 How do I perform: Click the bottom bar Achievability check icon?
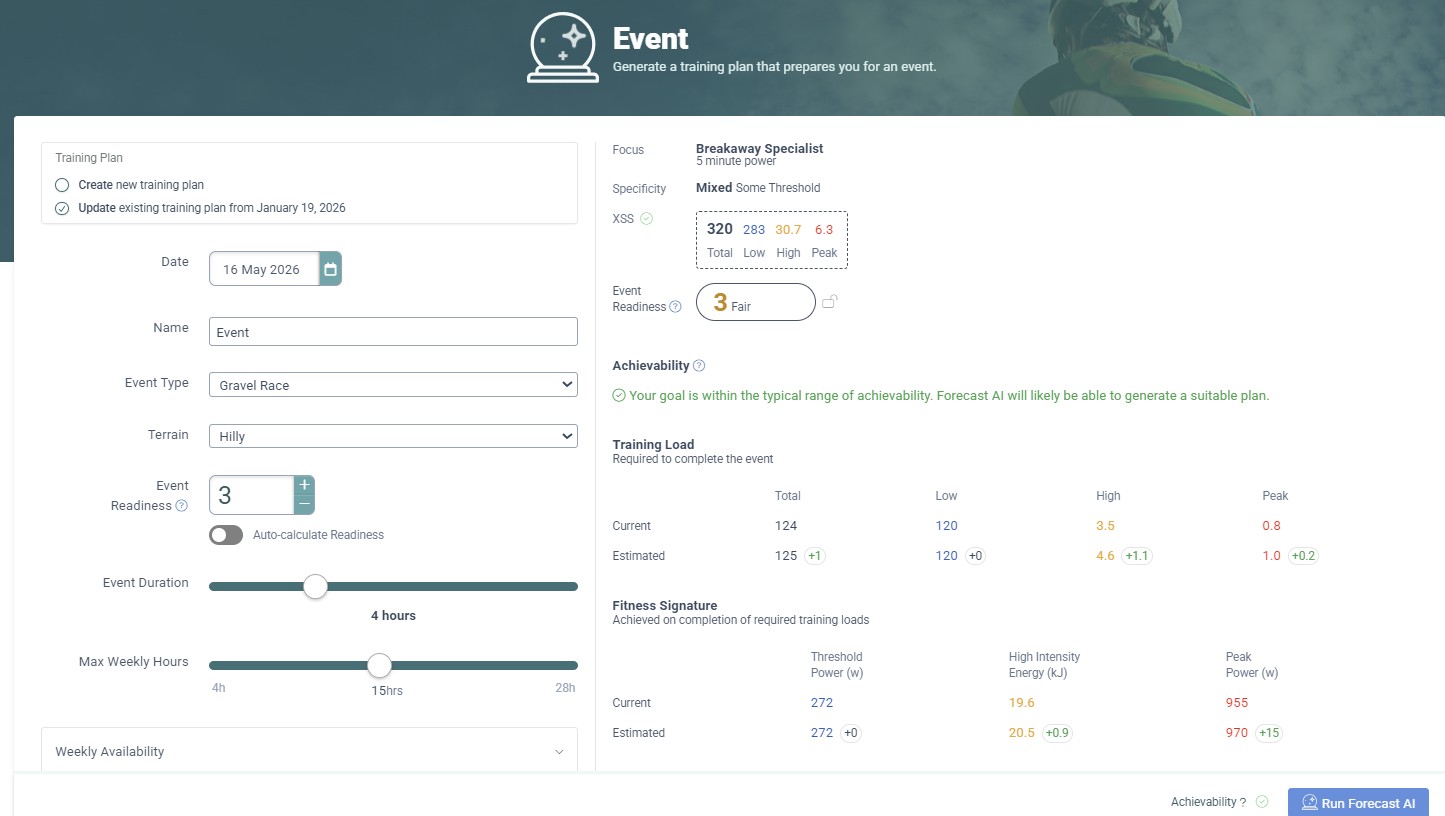click(1262, 802)
